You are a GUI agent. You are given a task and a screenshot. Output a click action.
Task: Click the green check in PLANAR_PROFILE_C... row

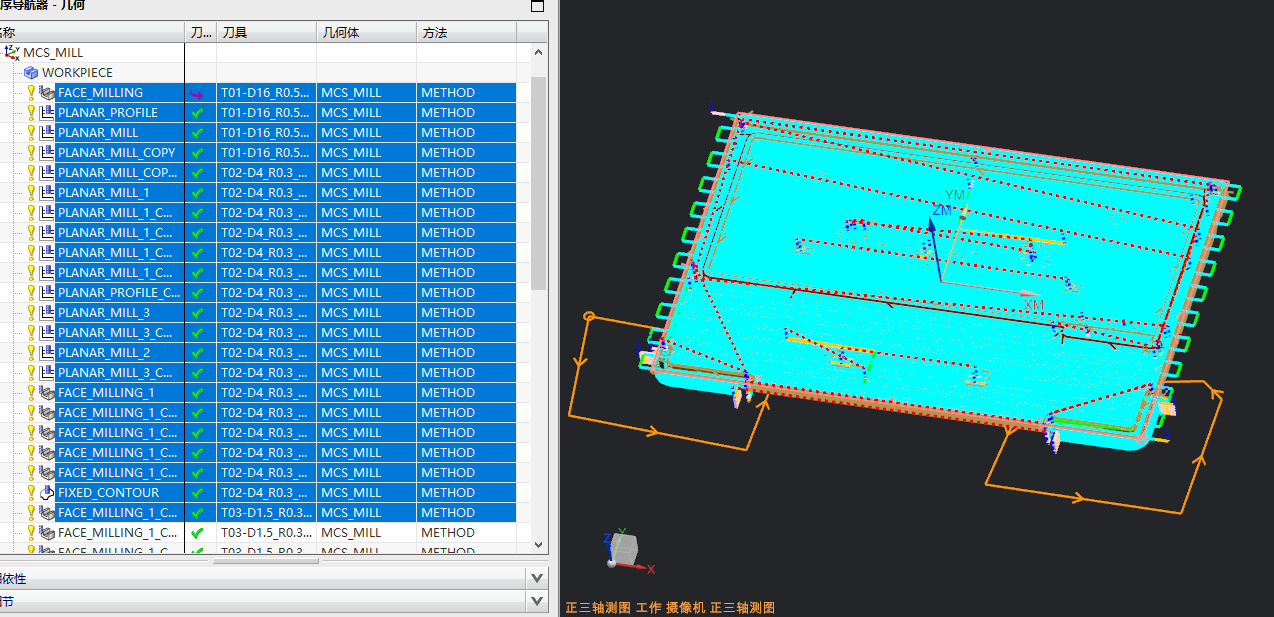(x=197, y=293)
